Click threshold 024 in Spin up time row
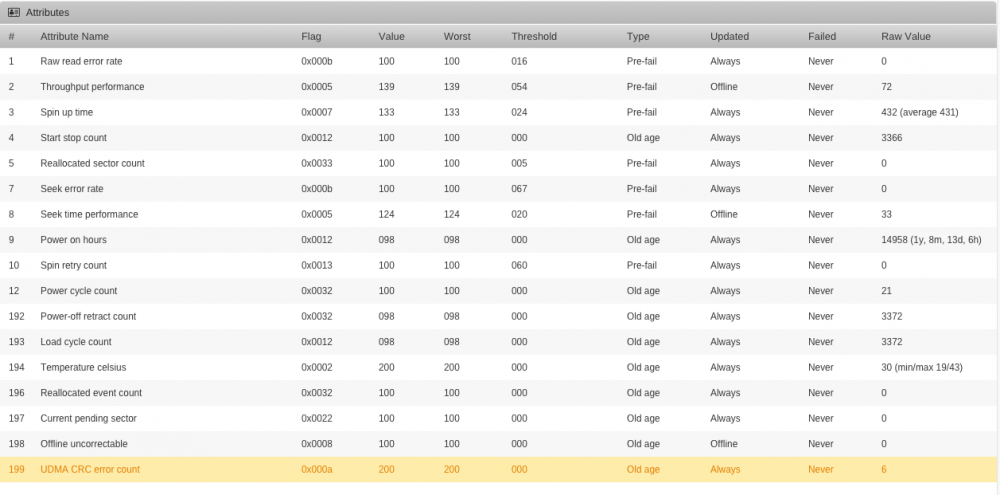This screenshot has height=495, width=1000. [x=519, y=112]
